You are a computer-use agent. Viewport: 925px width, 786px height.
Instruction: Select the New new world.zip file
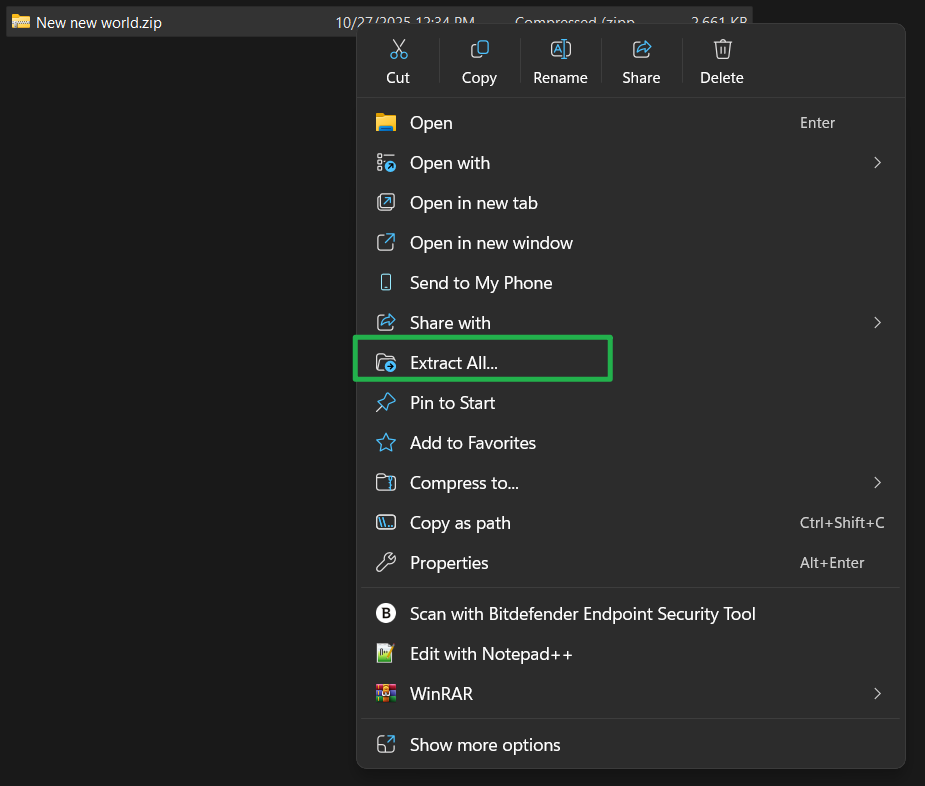point(98,23)
